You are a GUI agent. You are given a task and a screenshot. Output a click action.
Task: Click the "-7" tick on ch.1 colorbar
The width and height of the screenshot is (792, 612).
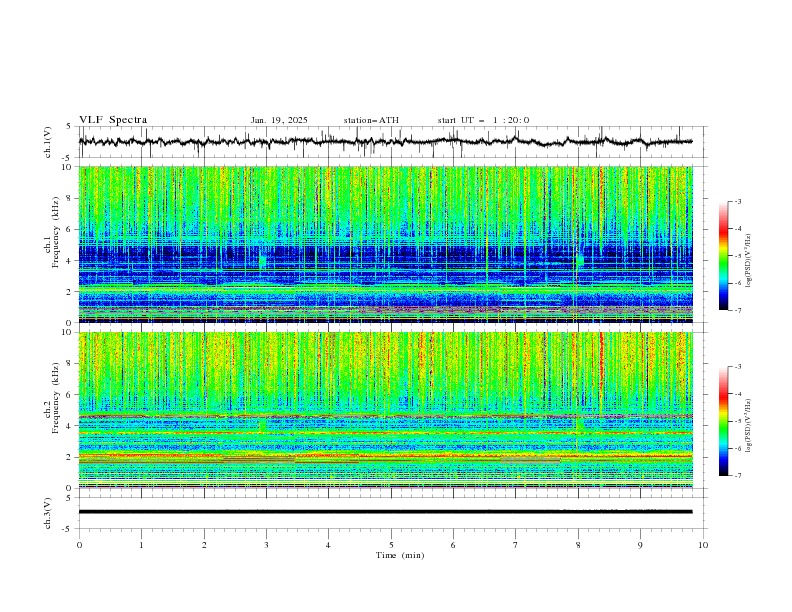click(x=737, y=310)
